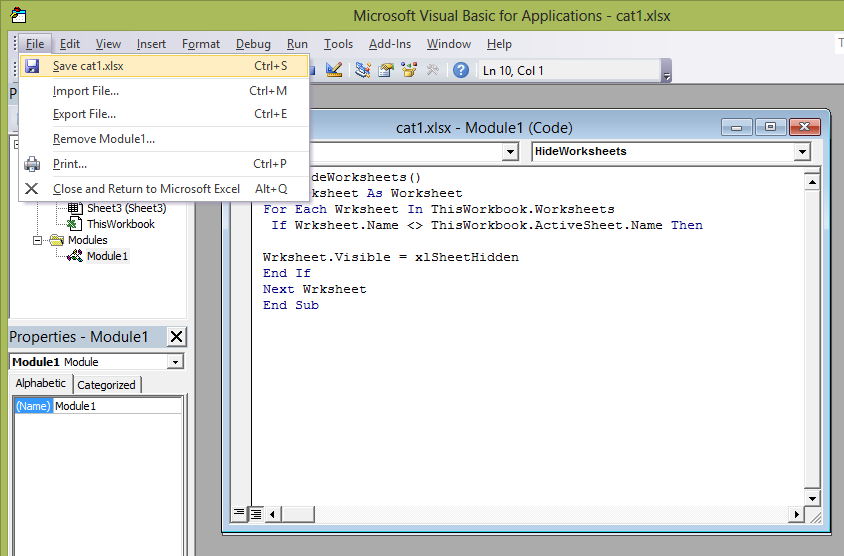Click the line 'Wrksheet.Visible = xlSheetHidden'

(x=391, y=257)
